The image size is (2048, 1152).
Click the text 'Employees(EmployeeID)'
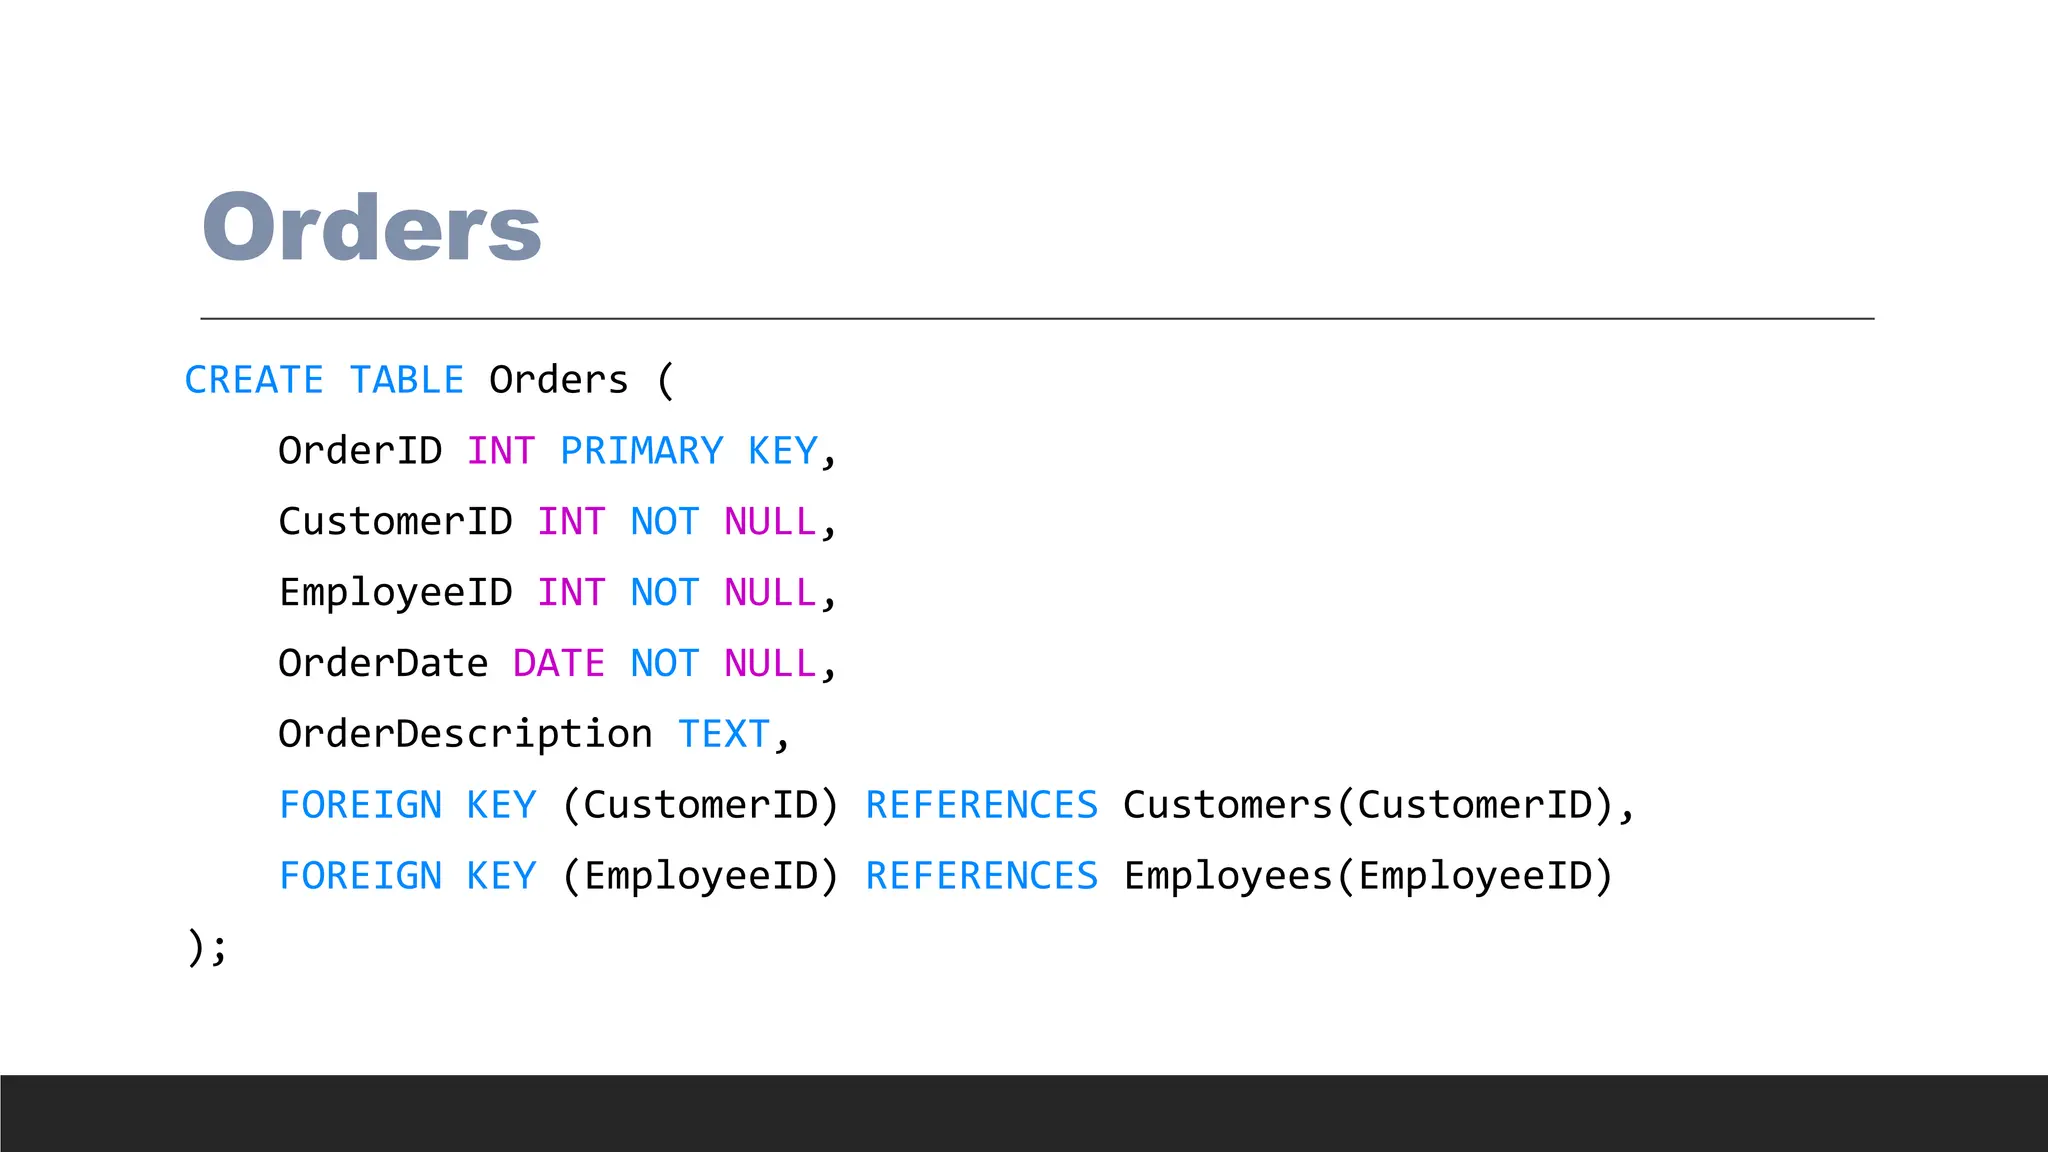(1368, 877)
